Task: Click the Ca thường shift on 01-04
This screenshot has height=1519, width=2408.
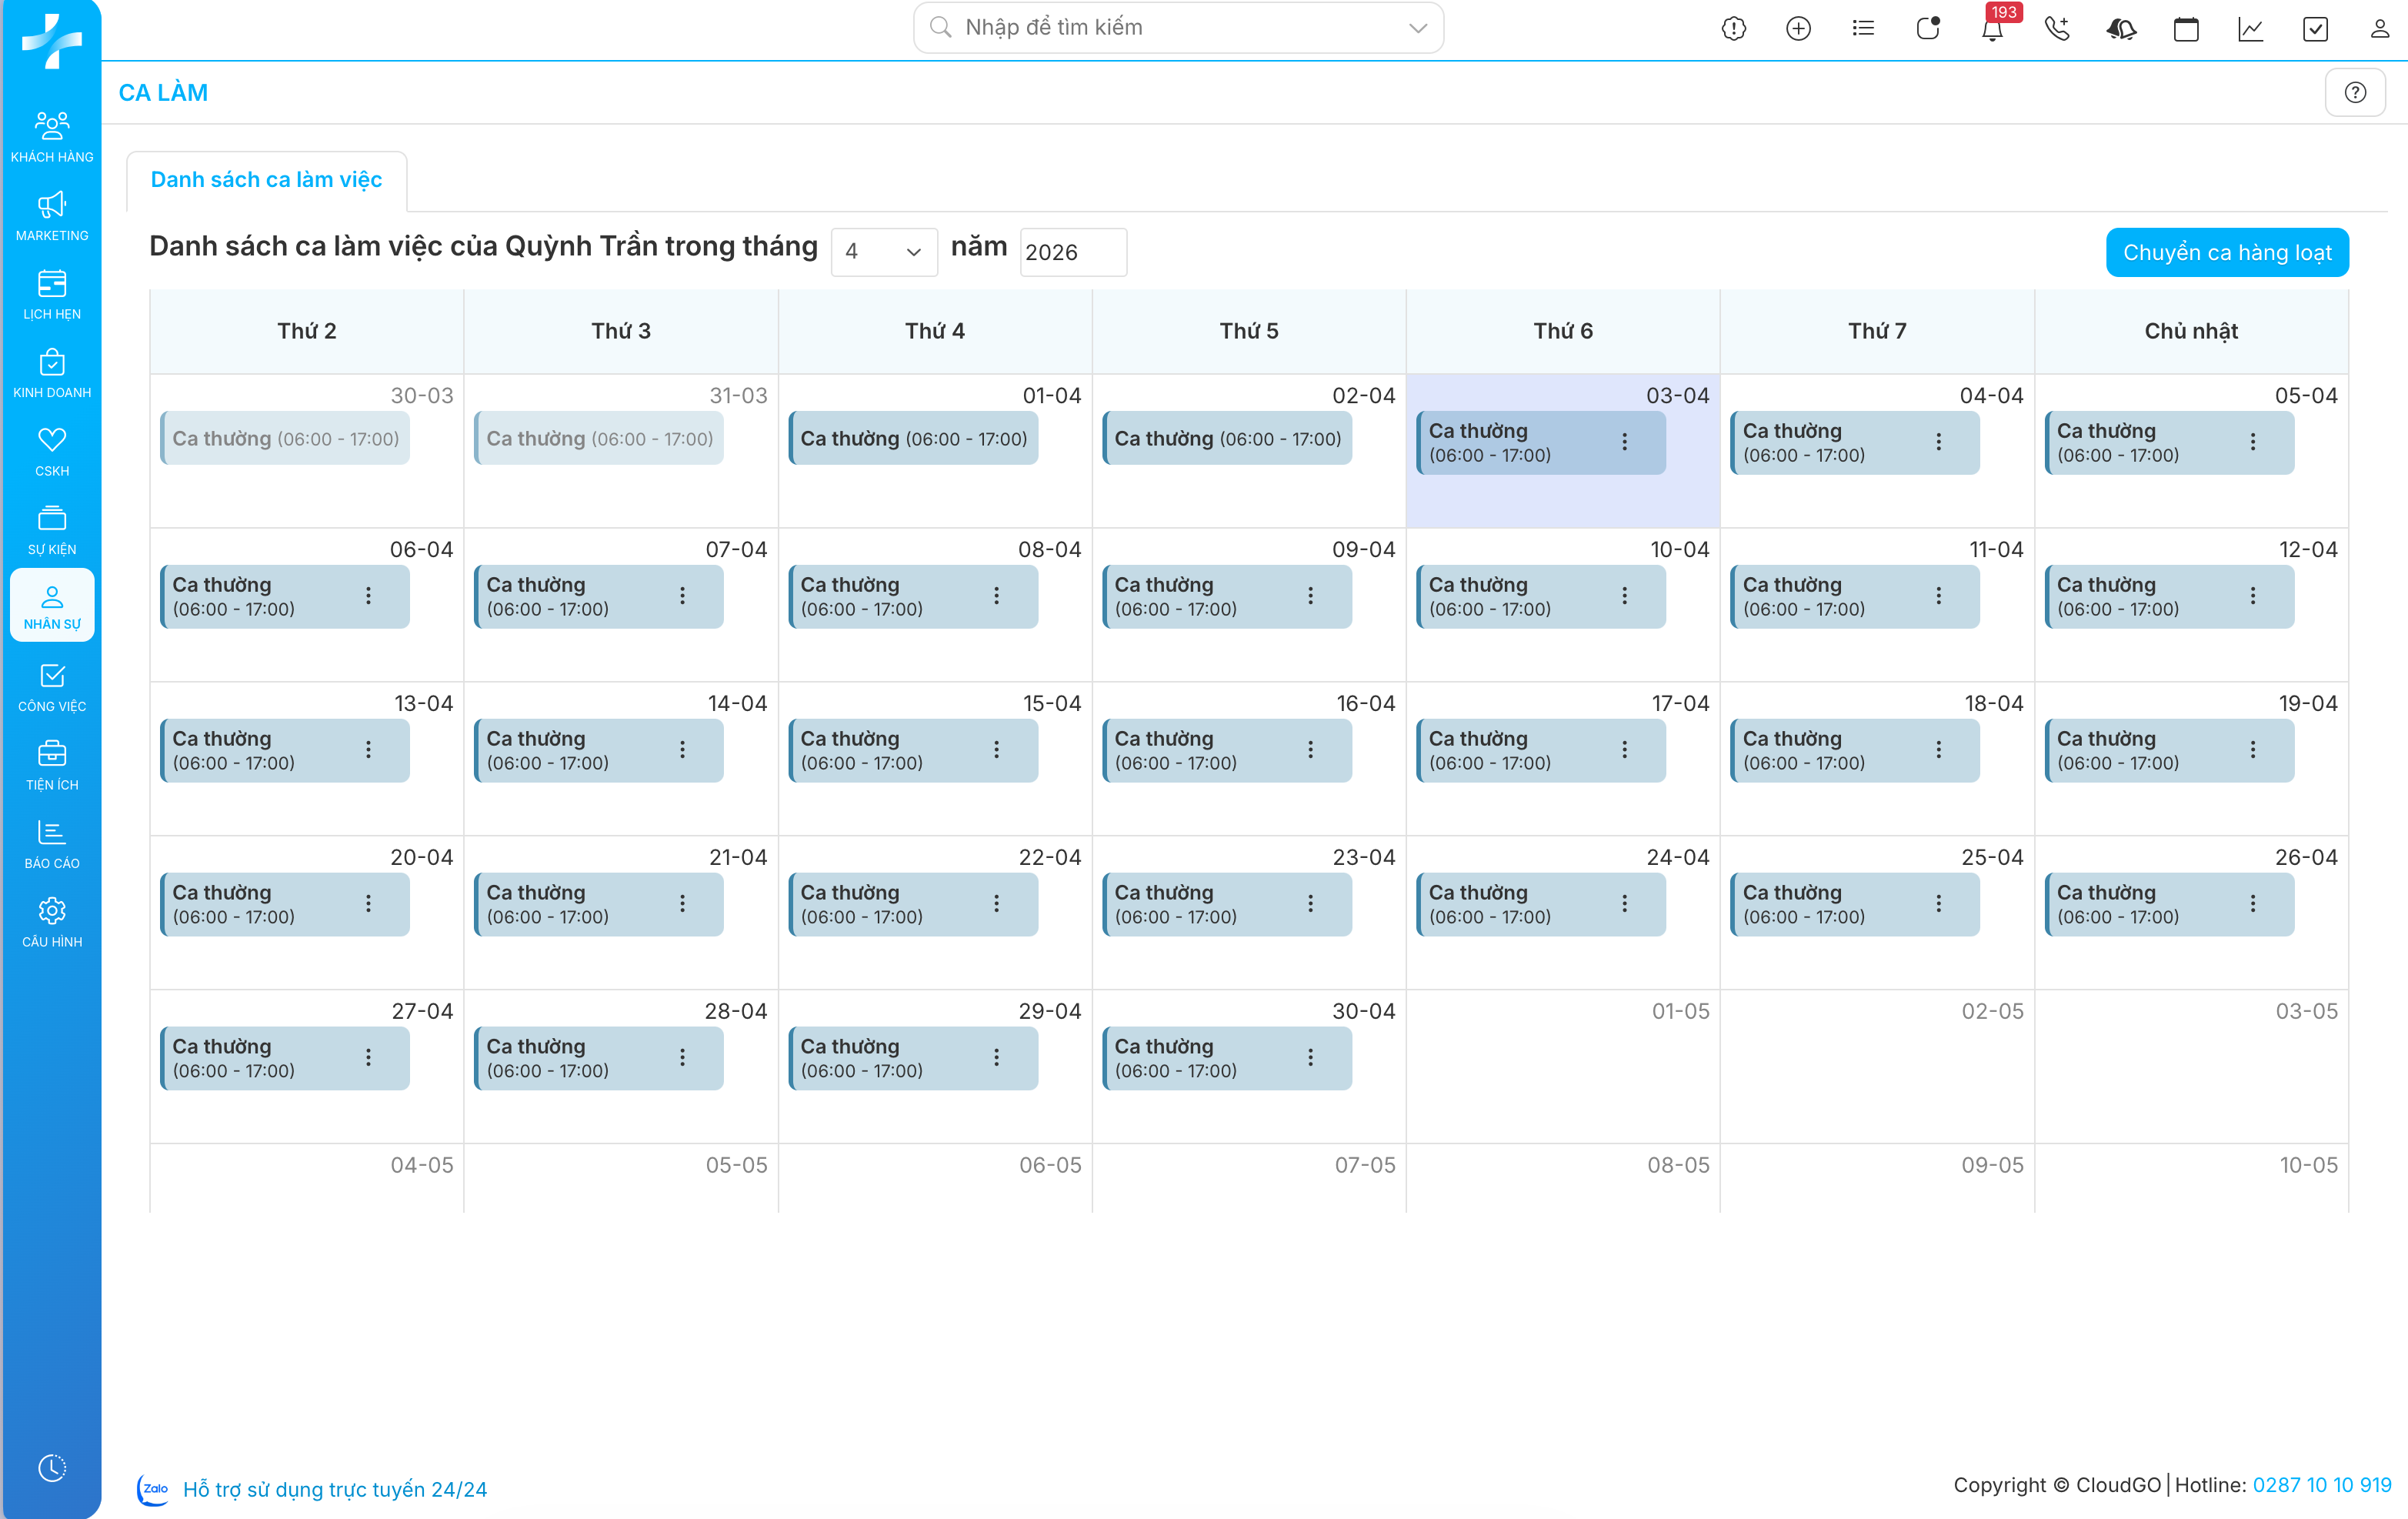Action: point(913,439)
